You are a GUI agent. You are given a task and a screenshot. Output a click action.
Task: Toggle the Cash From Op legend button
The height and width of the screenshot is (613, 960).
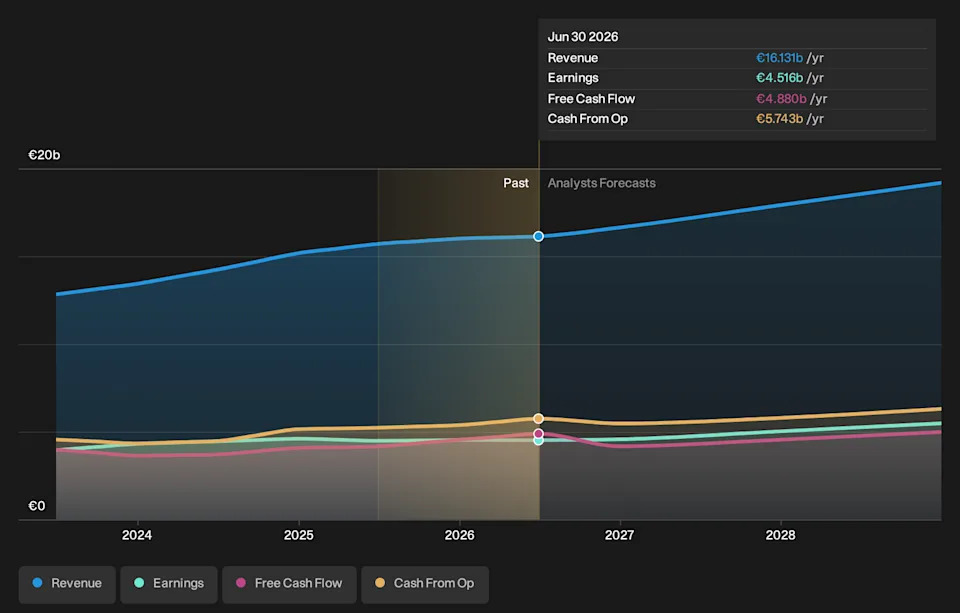pos(425,584)
